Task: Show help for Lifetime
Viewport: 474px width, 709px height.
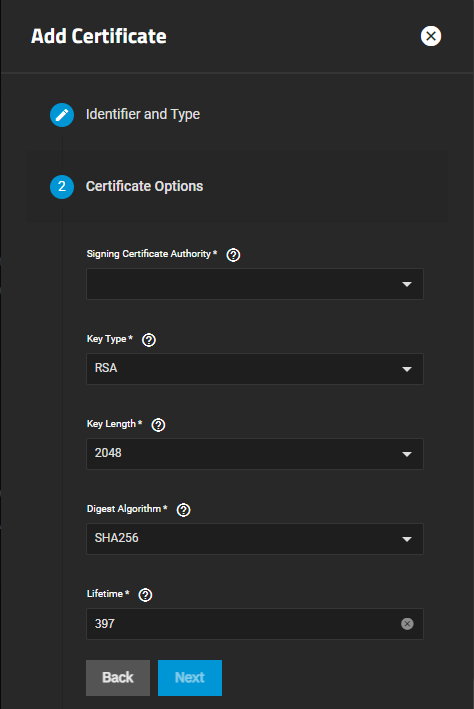Action: (145, 595)
